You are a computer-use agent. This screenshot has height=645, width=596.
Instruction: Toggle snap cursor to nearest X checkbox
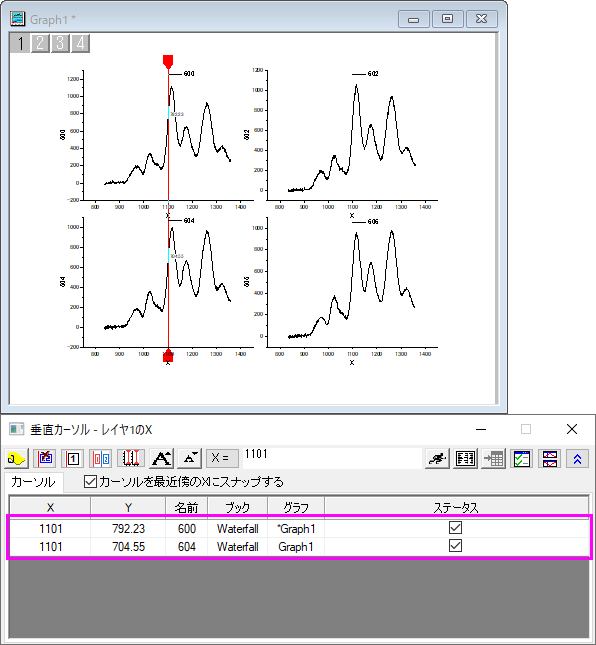coord(90,481)
